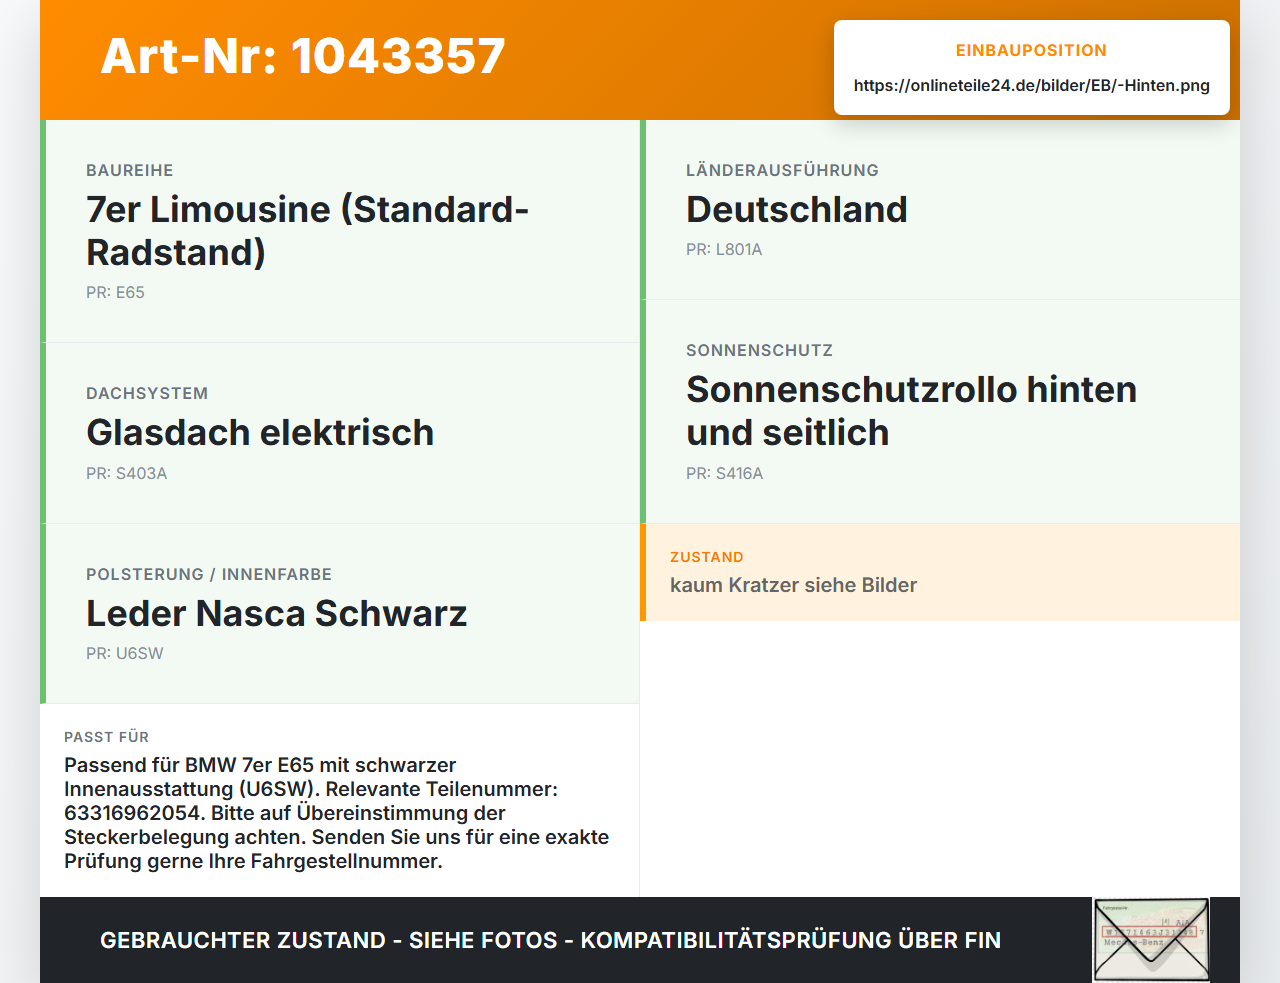The height and width of the screenshot is (983, 1280).
Task: Click the PR: E65 code
Action: [x=115, y=292]
